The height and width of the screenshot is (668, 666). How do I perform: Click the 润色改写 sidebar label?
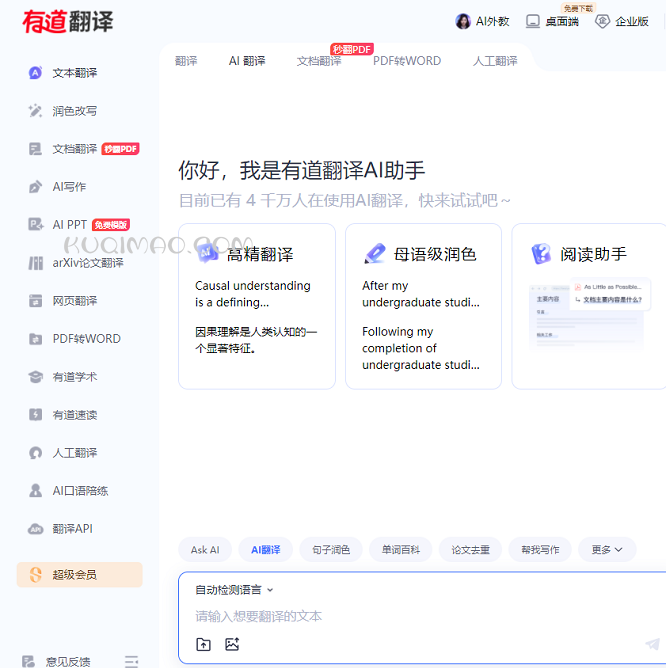click(75, 111)
